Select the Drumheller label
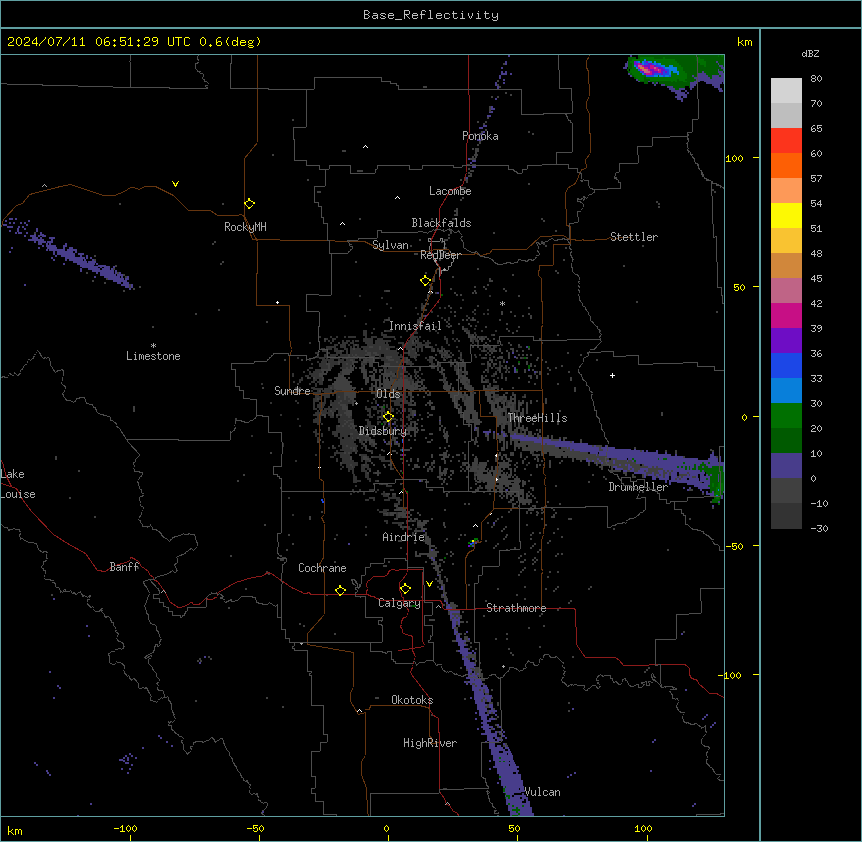Image resolution: width=862 pixels, height=842 pixels. (x=638, y=487)
